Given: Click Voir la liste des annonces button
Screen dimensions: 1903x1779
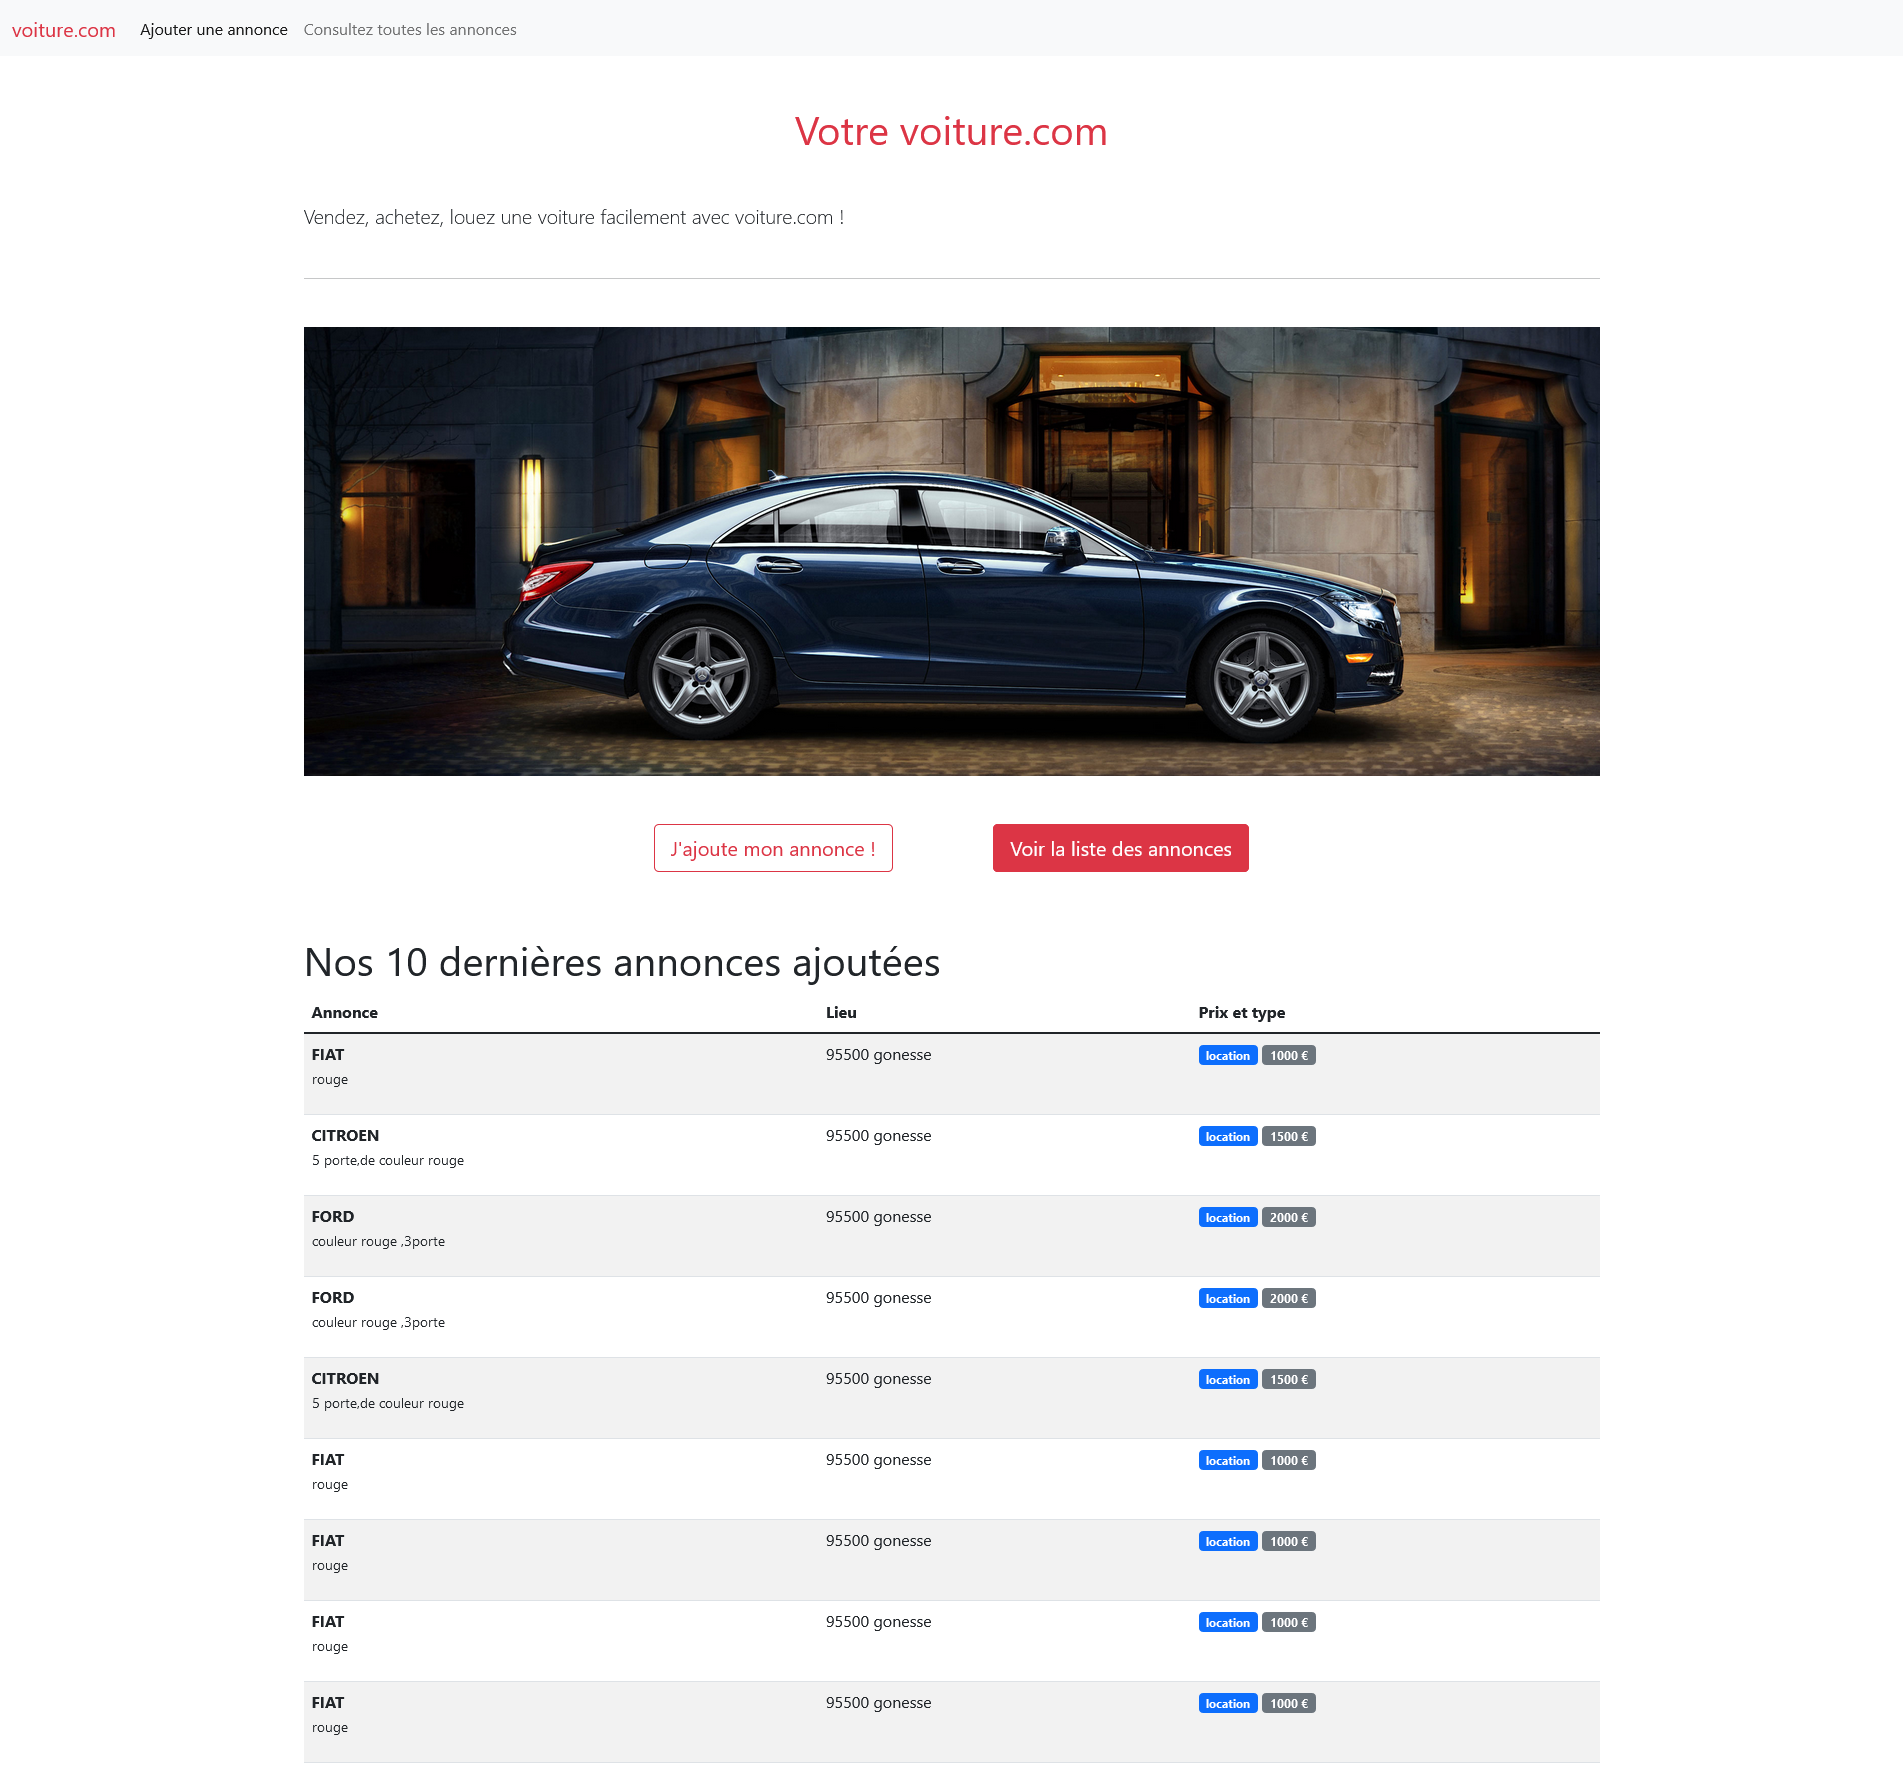Looking at the screenshot, I should [x=1120, y=848].
